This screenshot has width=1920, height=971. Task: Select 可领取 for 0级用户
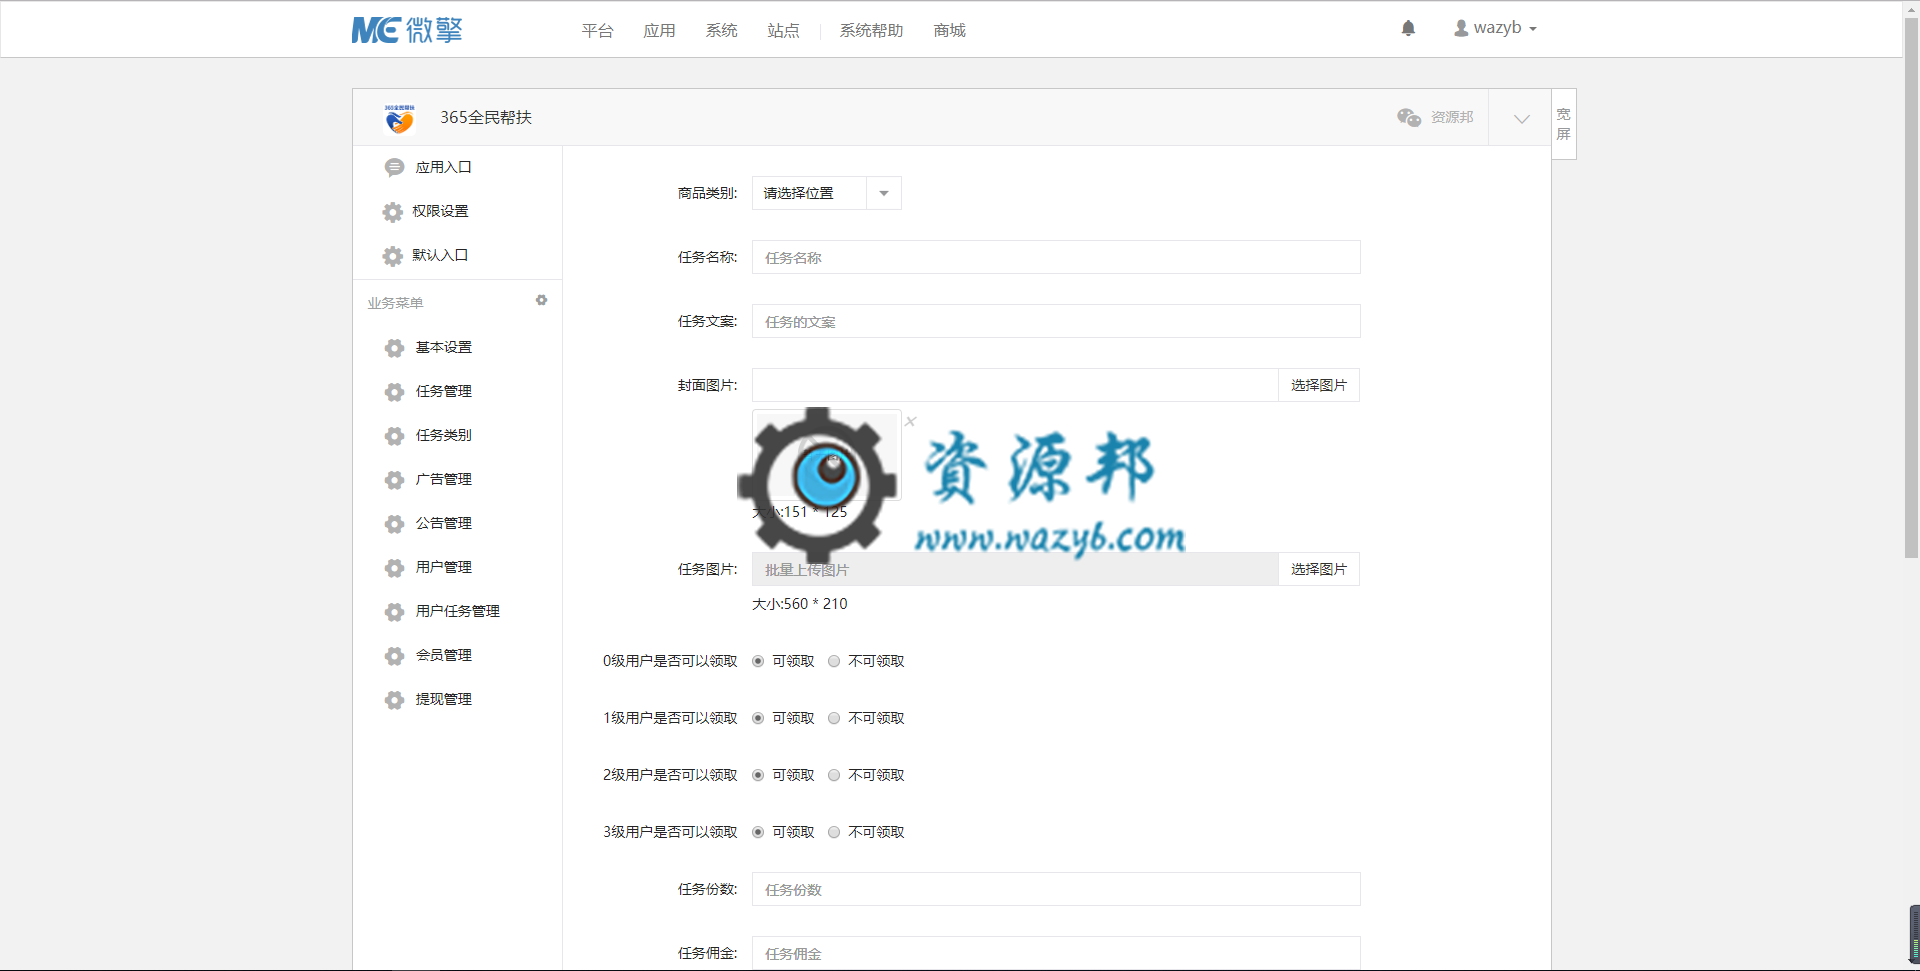pyautogui.click(x=758, y=661)
